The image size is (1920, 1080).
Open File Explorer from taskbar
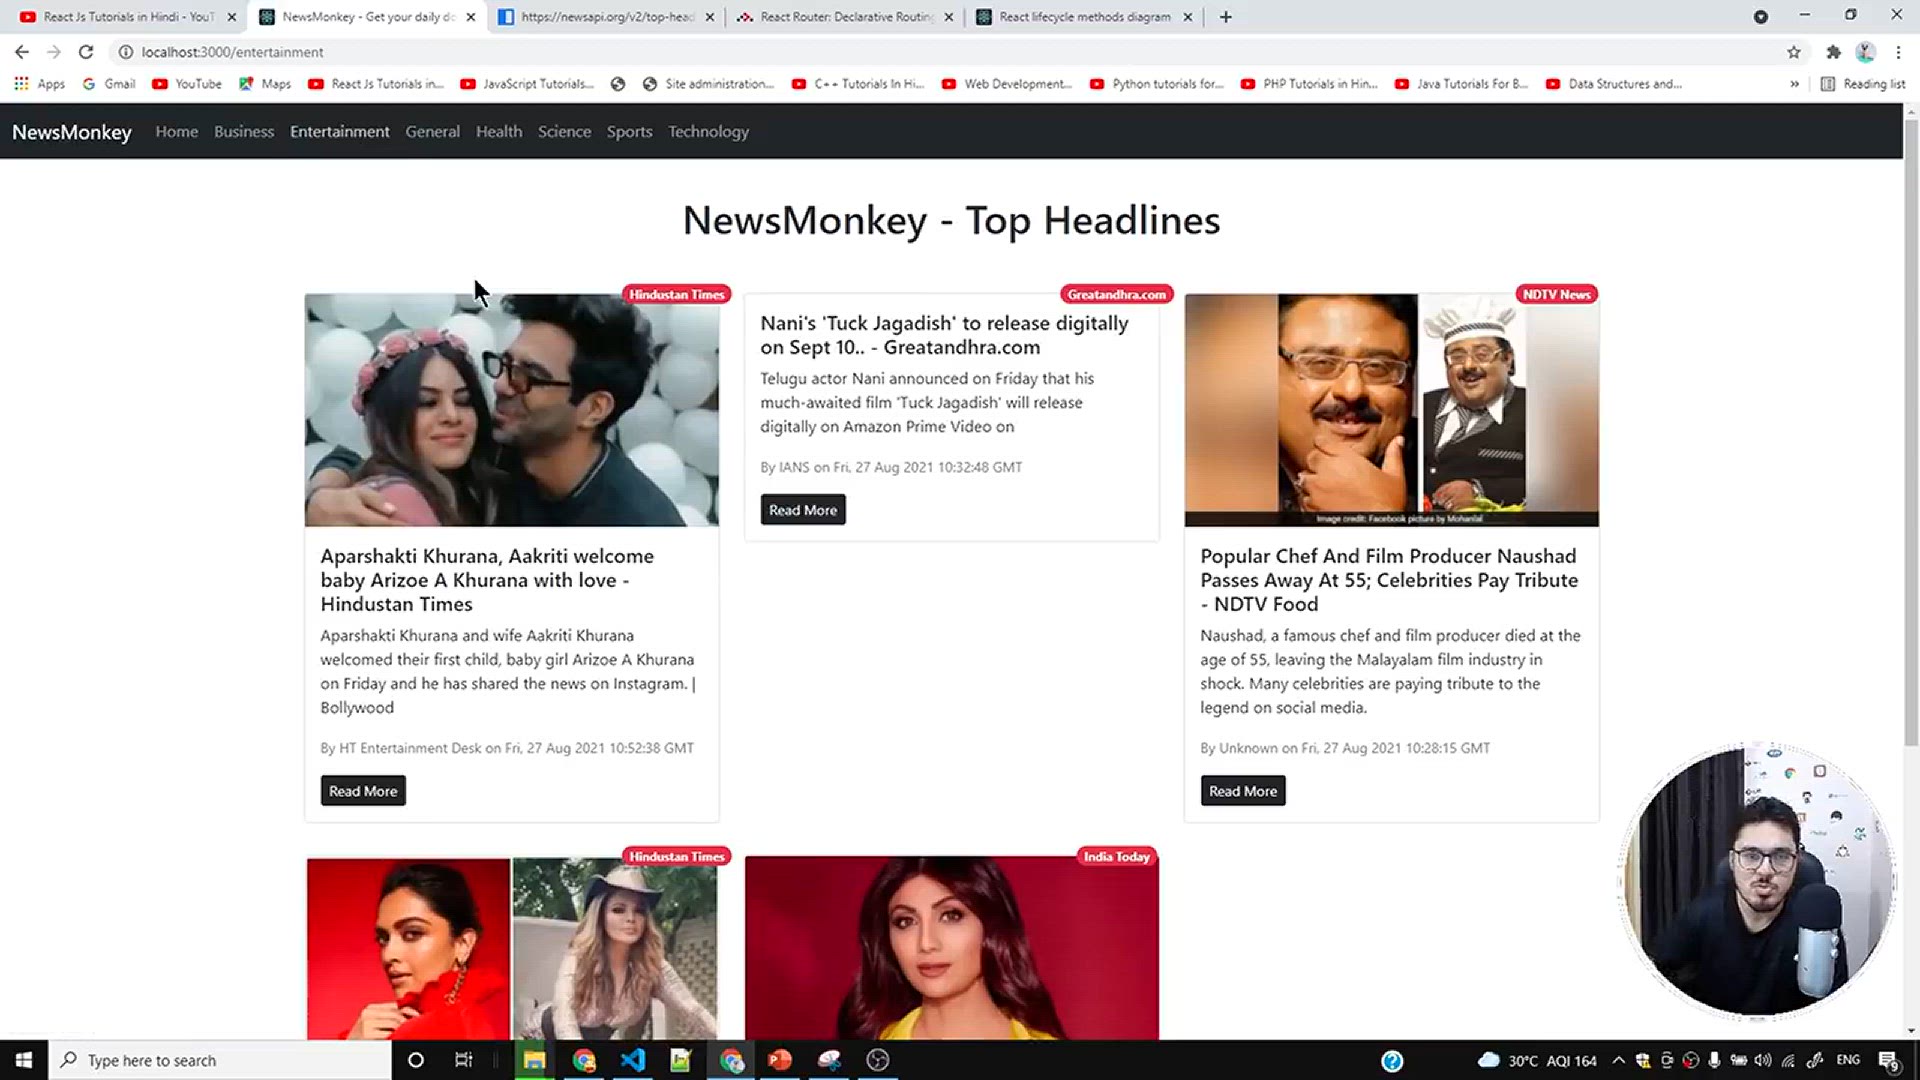pyautogui.click(x=534, y=1060)
